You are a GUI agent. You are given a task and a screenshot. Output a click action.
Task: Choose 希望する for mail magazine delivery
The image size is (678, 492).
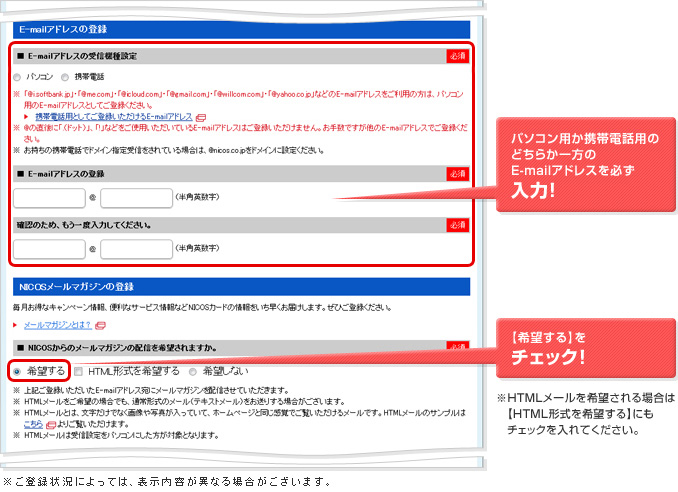coord(17,371)
